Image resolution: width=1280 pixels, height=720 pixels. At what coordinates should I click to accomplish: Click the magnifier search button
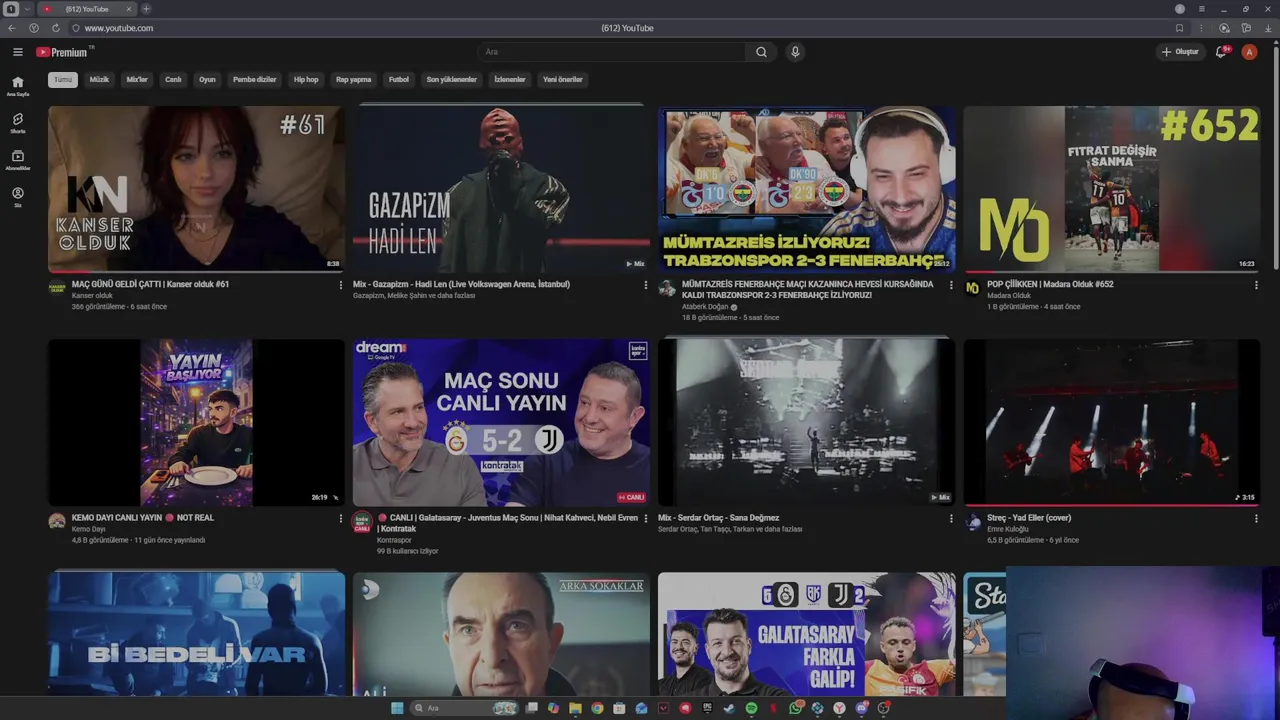(761, 52)
